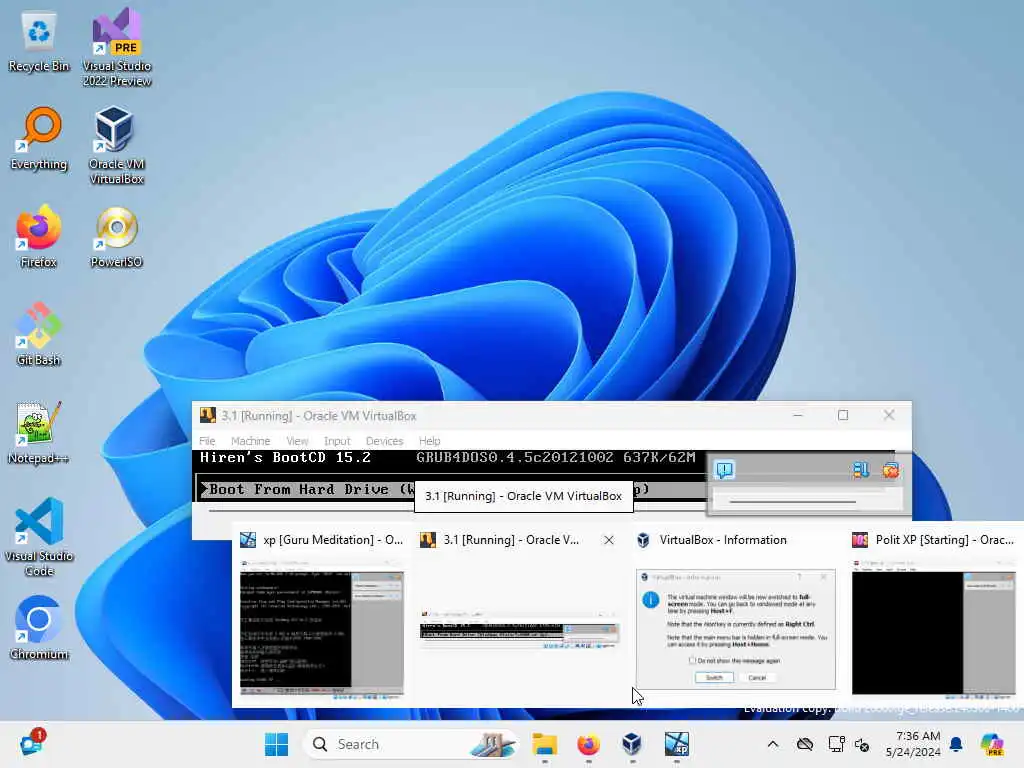The image size is (1024, 768).
Task: Click the sort-order icon in VM notification panel
Action: coord(861,470)
